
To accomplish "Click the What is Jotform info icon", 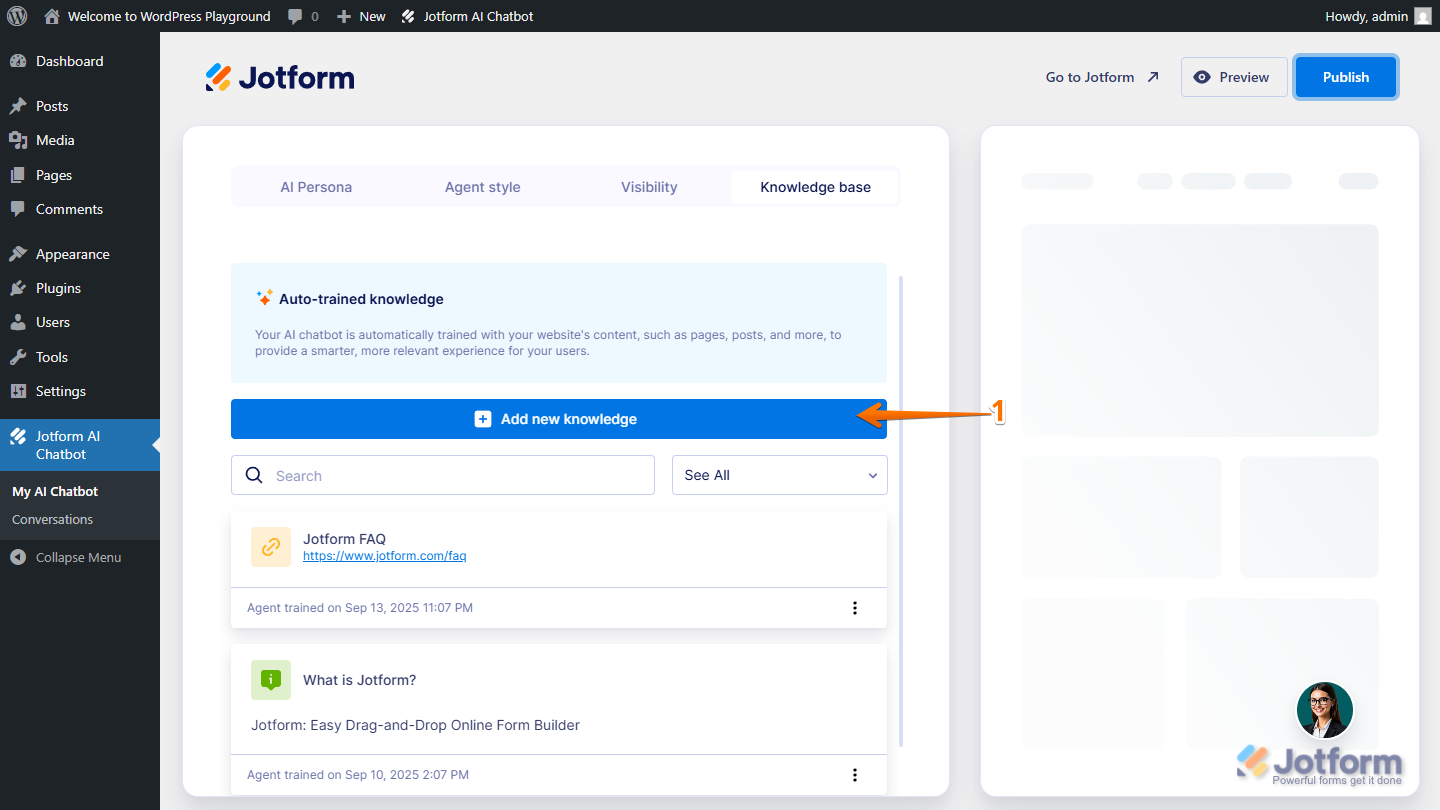I will click(x=271, y=680).
